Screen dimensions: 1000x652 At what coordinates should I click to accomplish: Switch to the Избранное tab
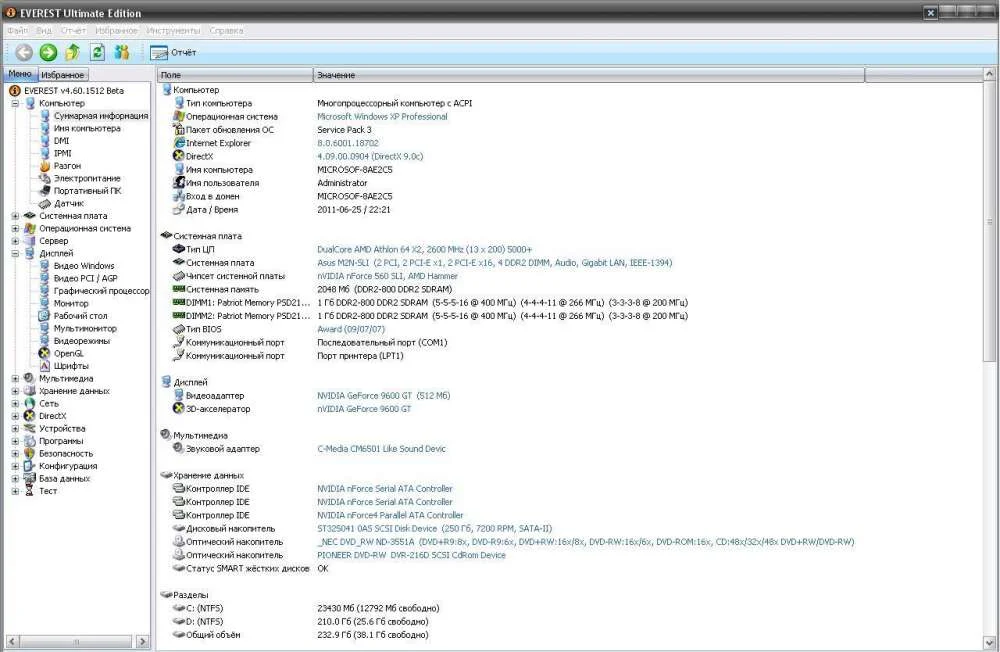tap(64, 75)
